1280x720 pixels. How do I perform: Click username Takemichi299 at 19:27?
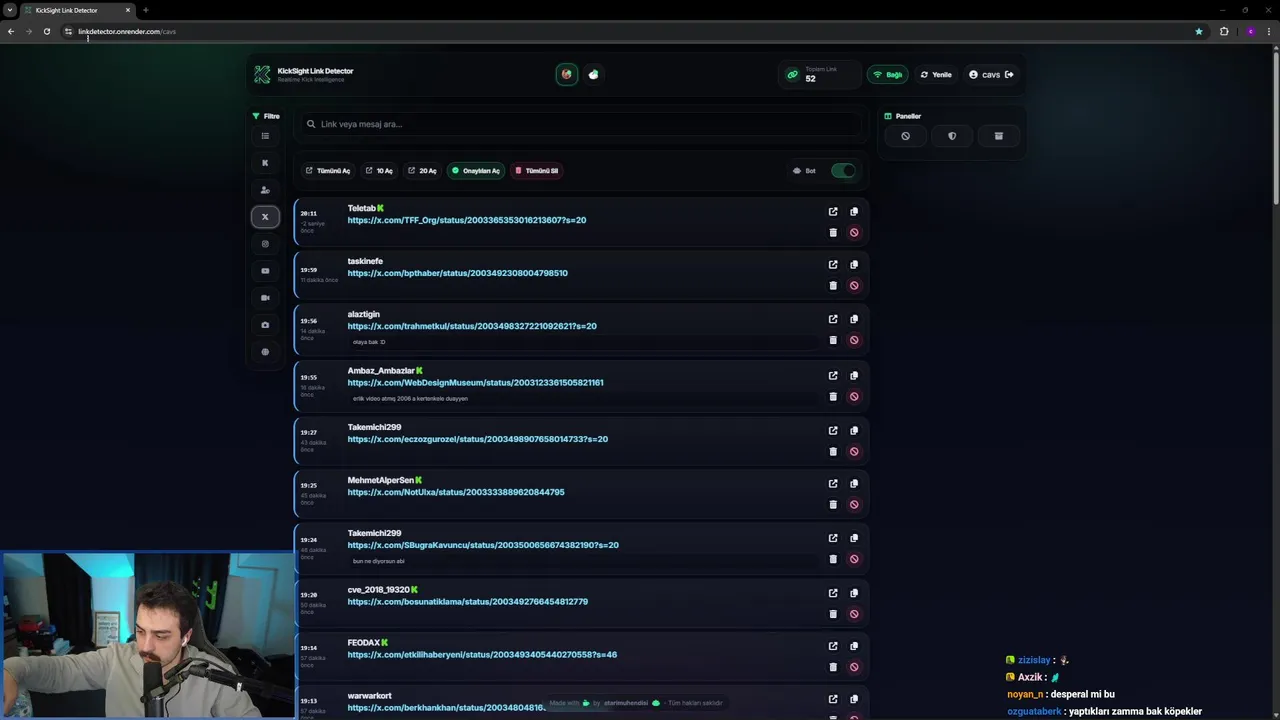coord(374,427)
